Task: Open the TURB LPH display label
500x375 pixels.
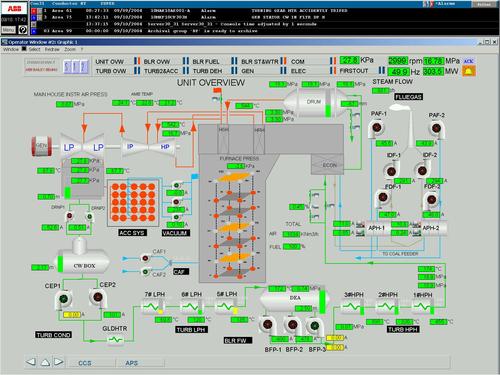Action: tap(192, 330)
